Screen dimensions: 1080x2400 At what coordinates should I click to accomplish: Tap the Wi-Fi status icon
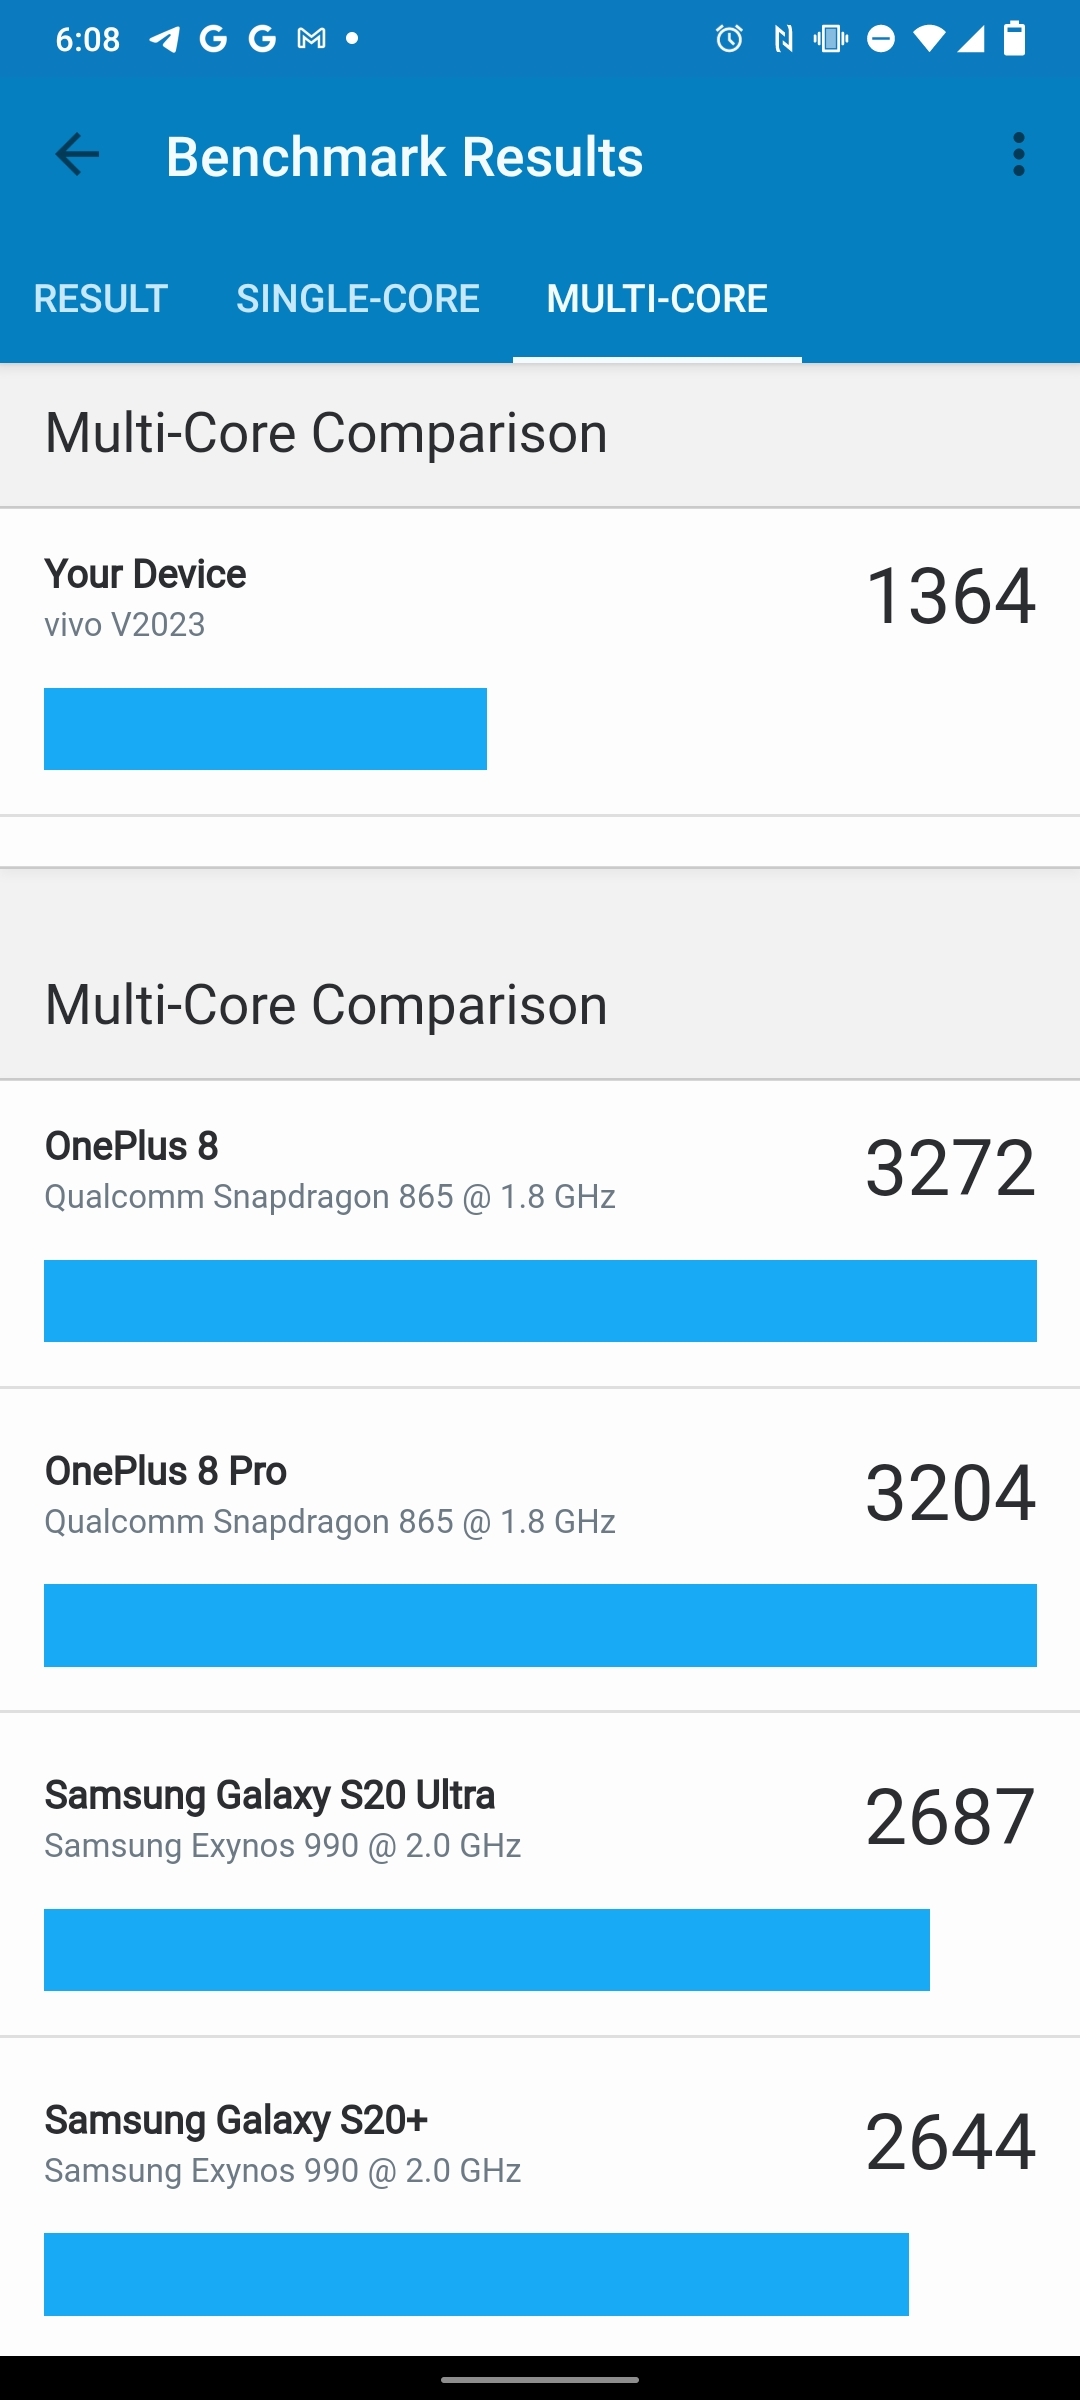(x=928, y=39)
